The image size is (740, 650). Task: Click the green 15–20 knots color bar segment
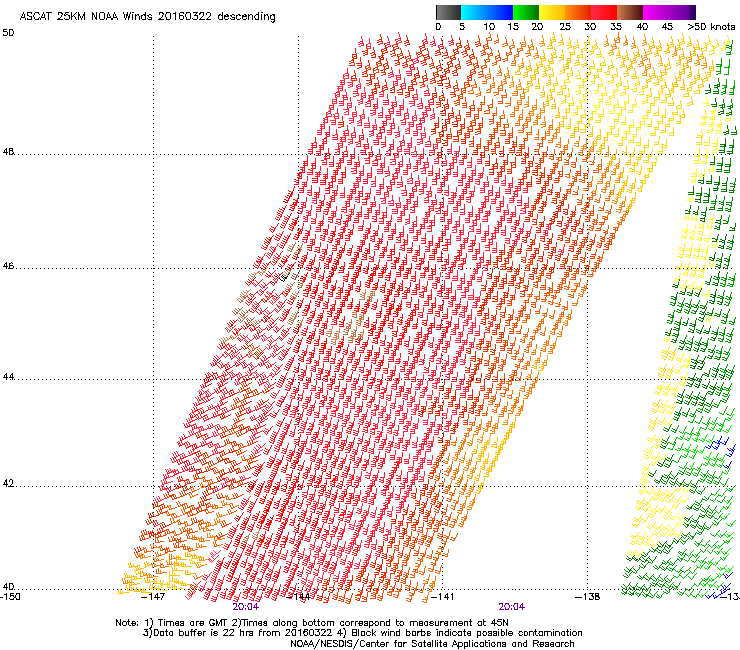pos(526,12)
